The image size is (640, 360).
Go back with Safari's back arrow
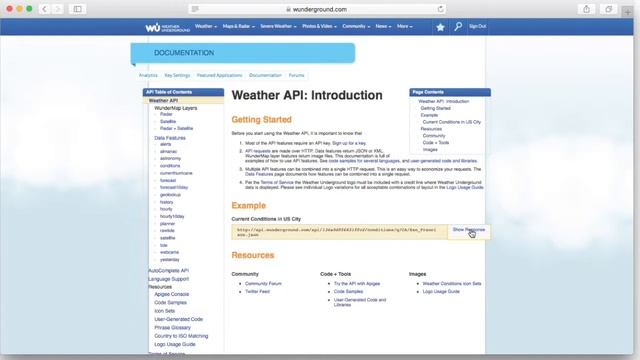tap(44, 9)
